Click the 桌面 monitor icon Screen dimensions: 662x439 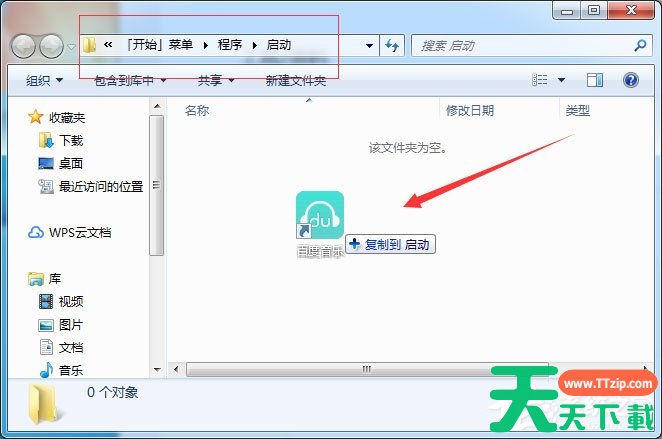click(x=46, y=163)
